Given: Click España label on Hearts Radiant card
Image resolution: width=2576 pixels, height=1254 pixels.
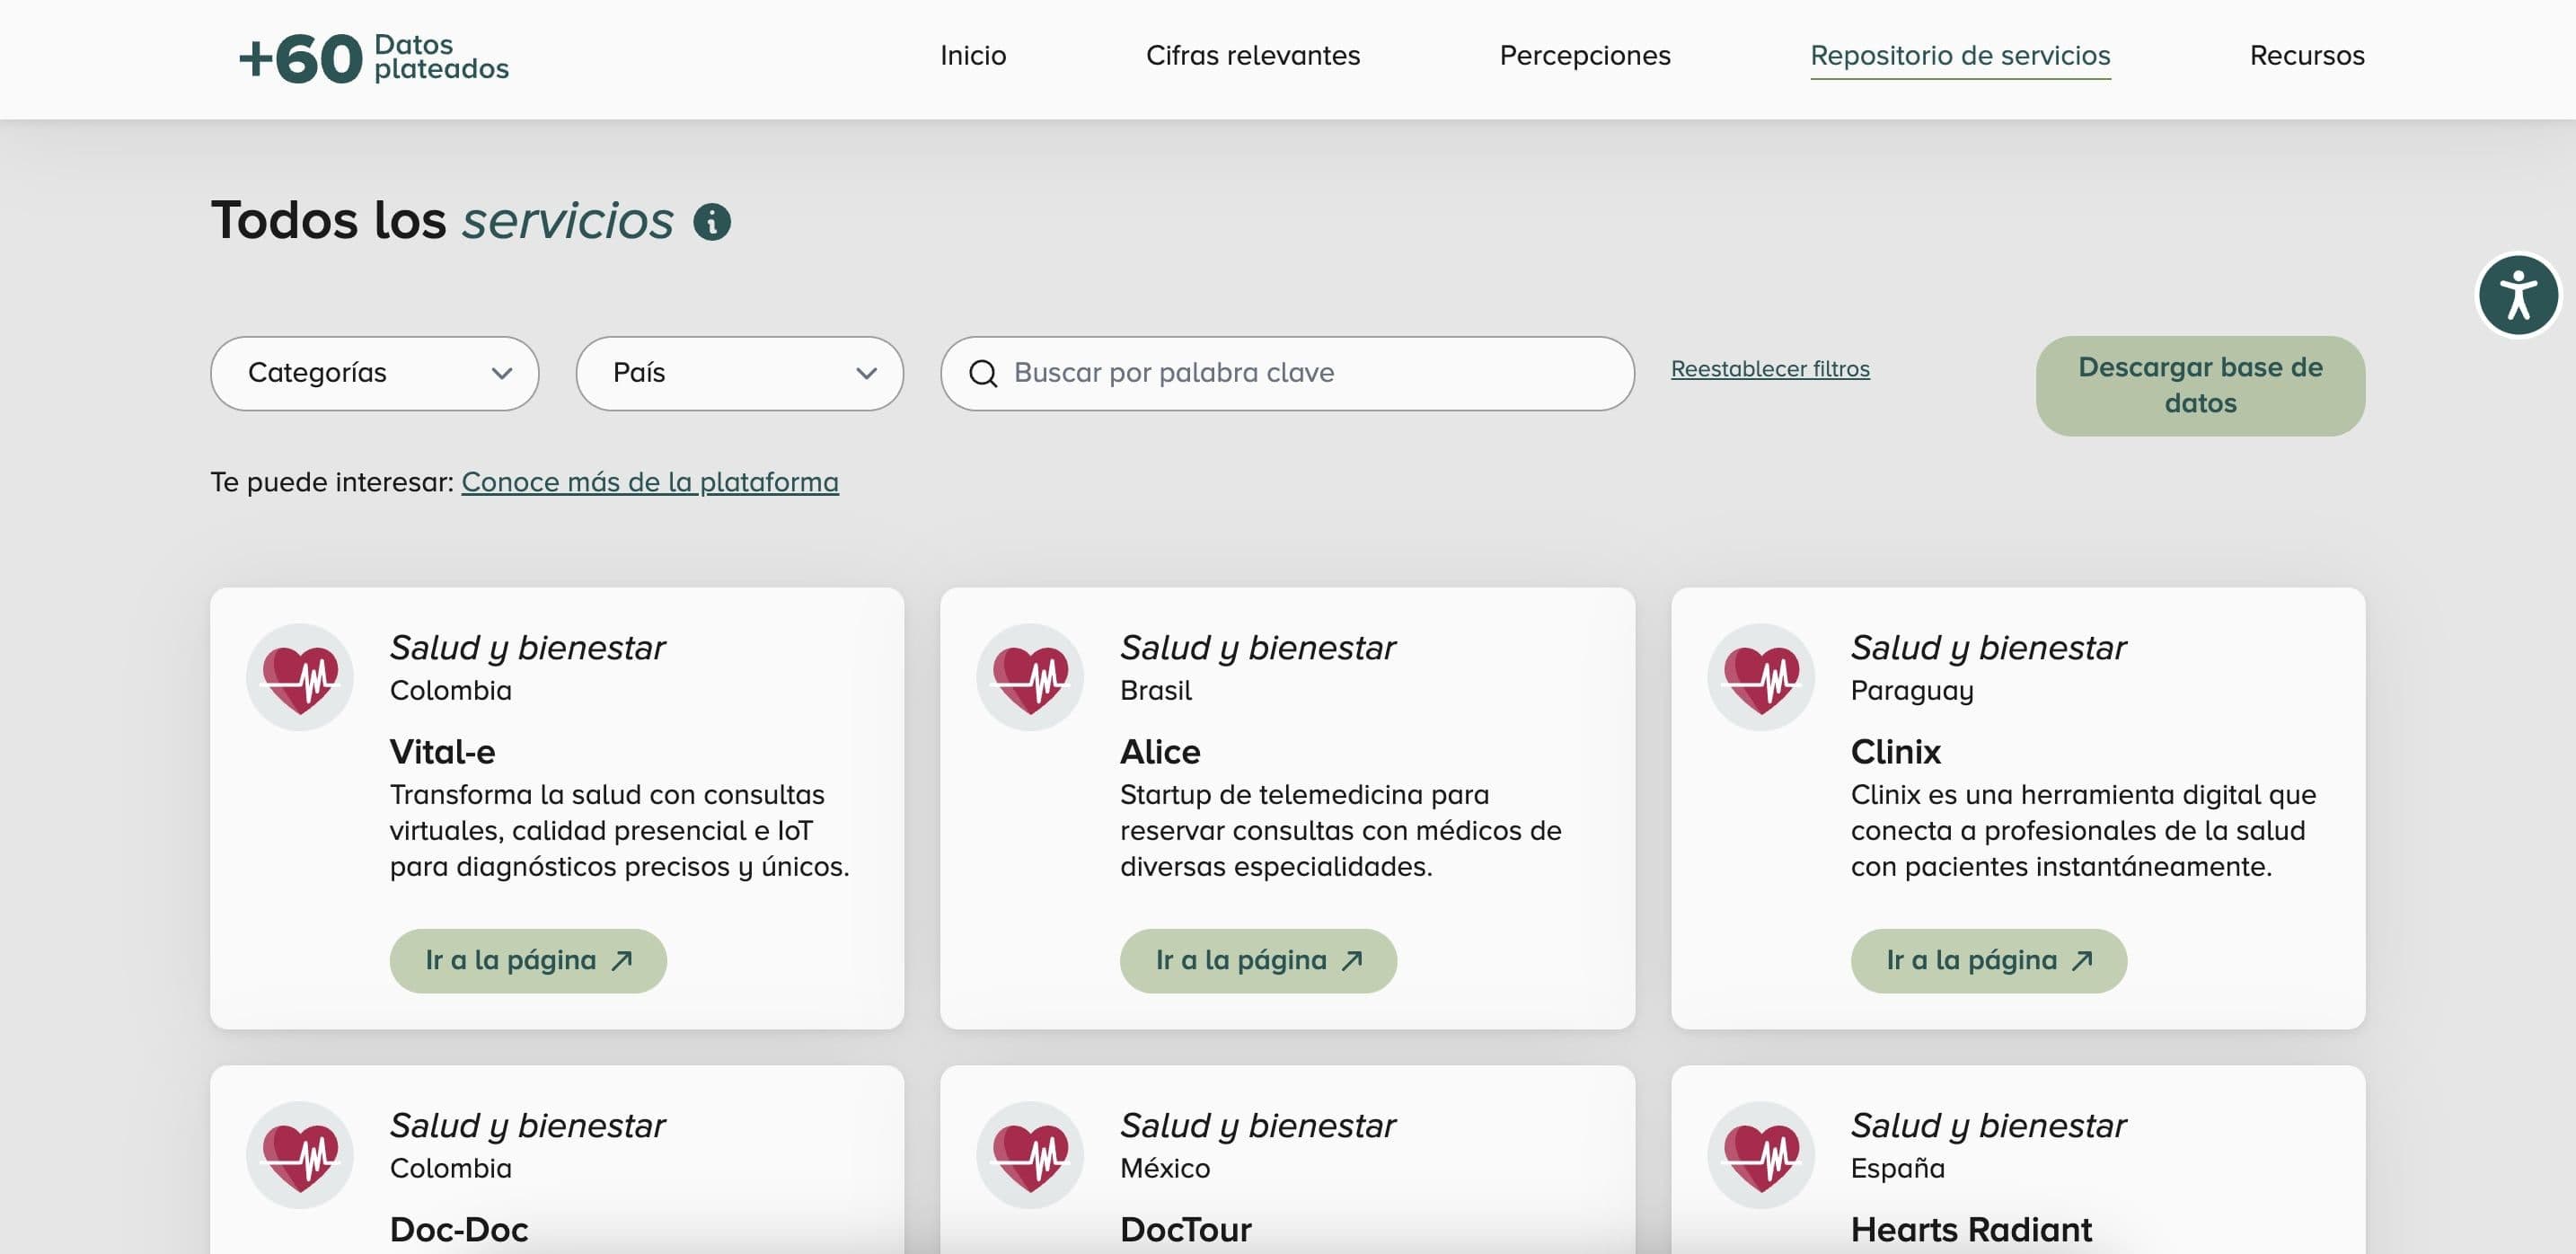Looking at the screenshot, I should (1898, 1168).
